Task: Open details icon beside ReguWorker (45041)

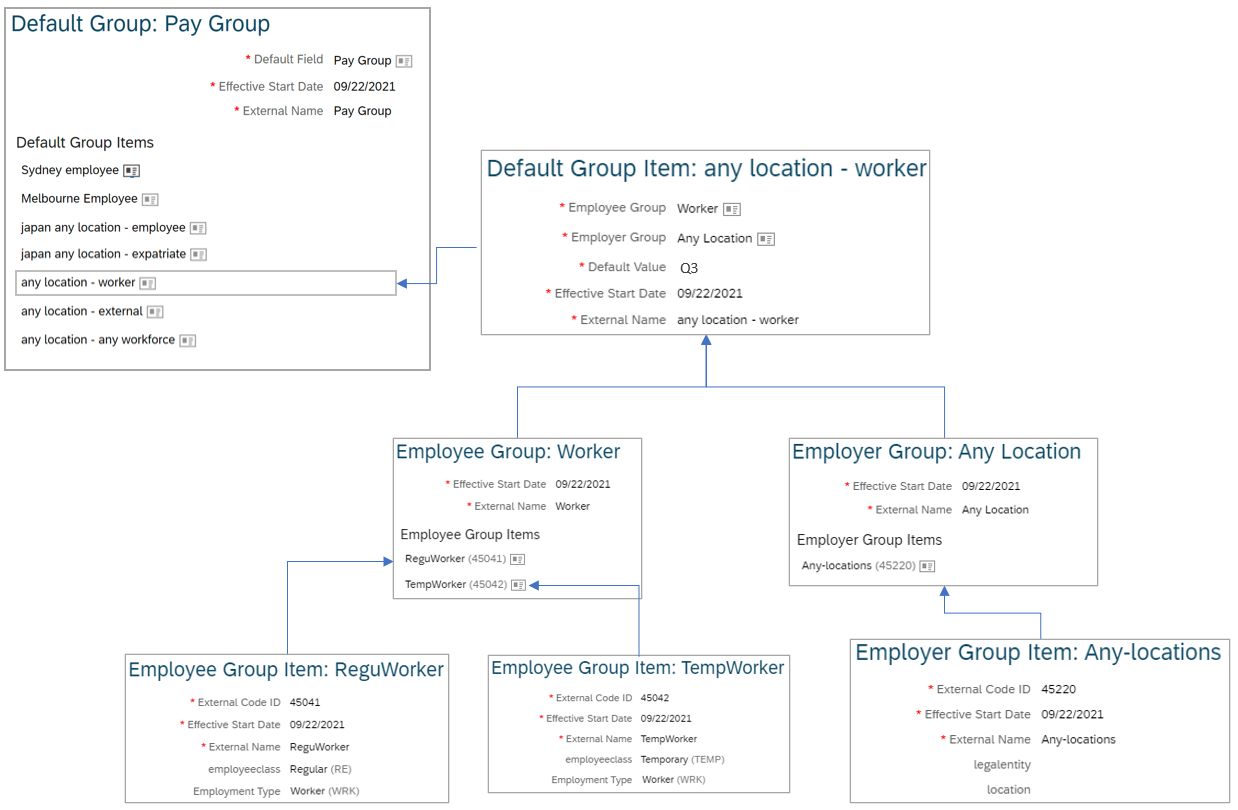Action: tap(518, 559)
